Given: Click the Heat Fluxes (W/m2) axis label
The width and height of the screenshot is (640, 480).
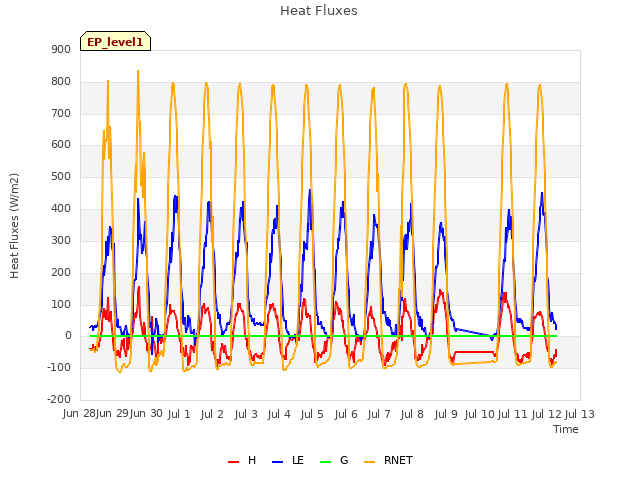Looking at the screenshot, I should point(14,226).
